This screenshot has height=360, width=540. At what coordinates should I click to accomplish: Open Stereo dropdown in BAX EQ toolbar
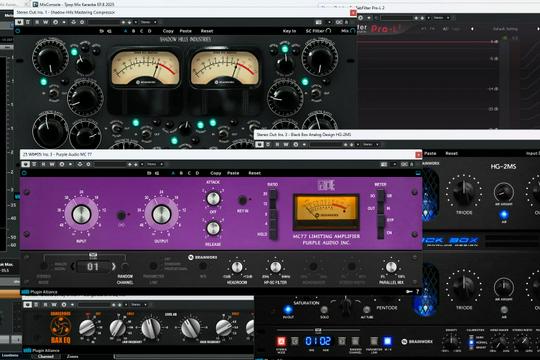[x=139, y=305]
